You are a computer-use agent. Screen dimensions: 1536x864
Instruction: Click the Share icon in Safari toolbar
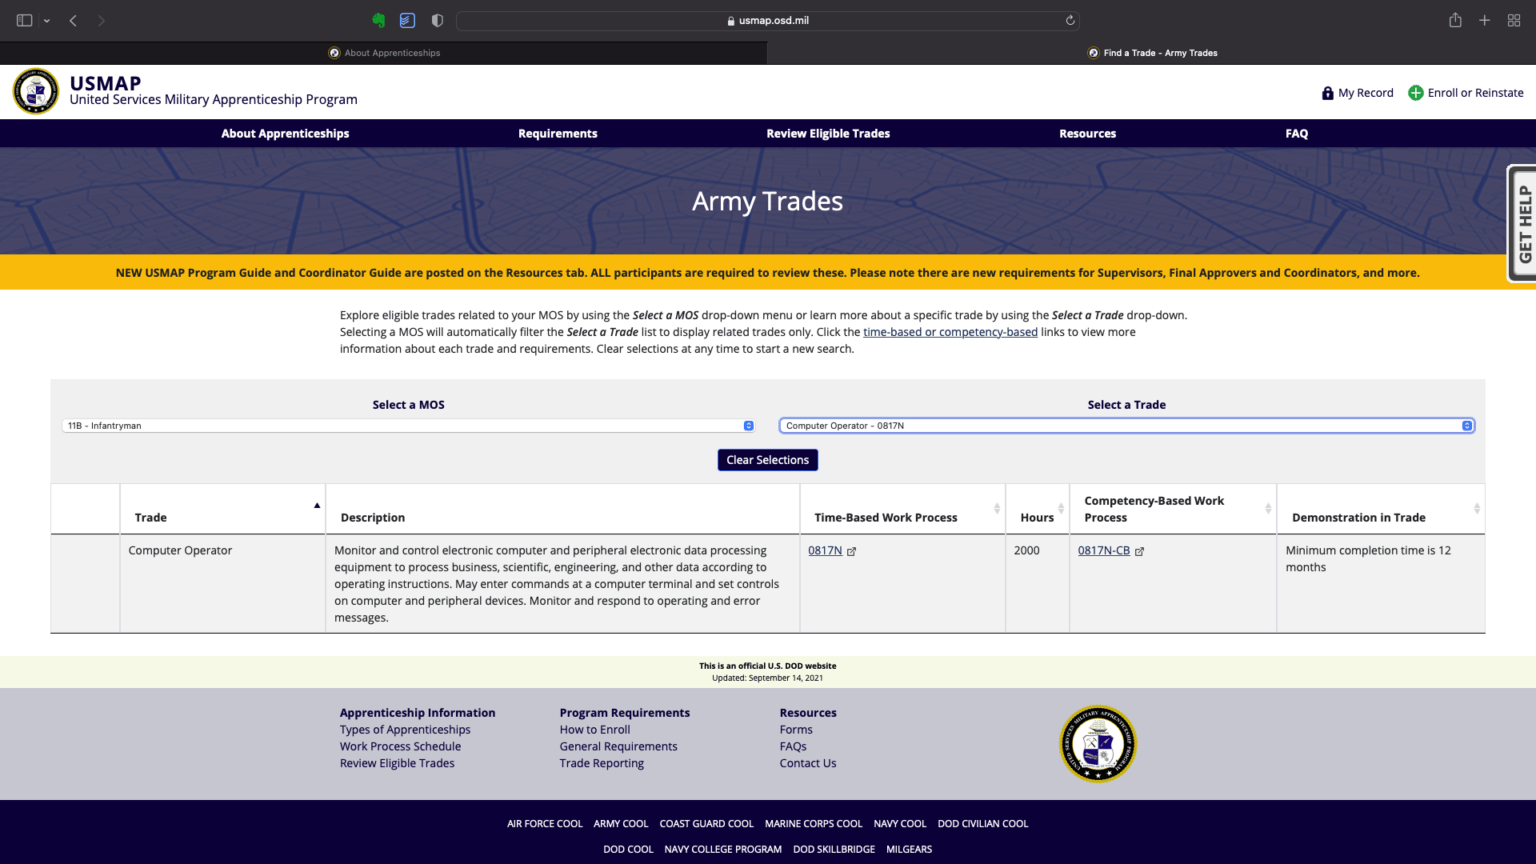(1455, 20)
